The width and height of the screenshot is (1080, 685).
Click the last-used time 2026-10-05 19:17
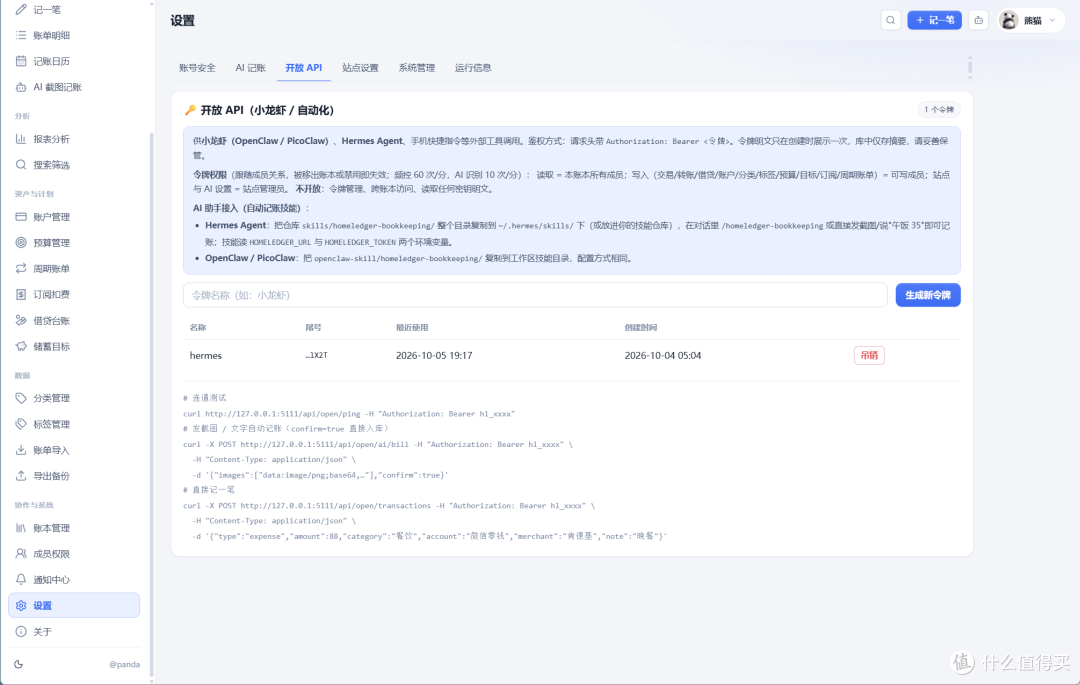coord(434,356)
